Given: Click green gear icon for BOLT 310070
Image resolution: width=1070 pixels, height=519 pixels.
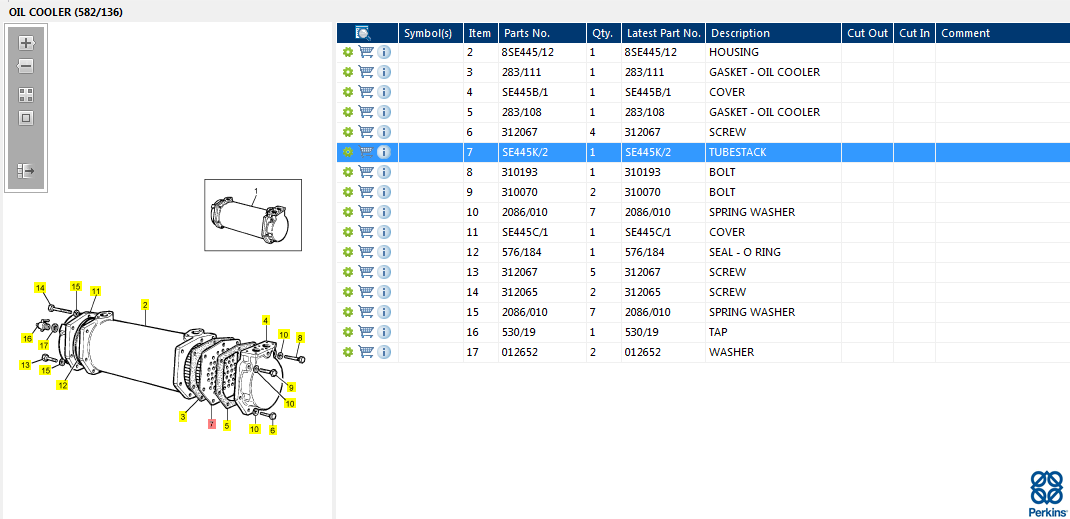Looking at the screenshot, I should 347,192.
